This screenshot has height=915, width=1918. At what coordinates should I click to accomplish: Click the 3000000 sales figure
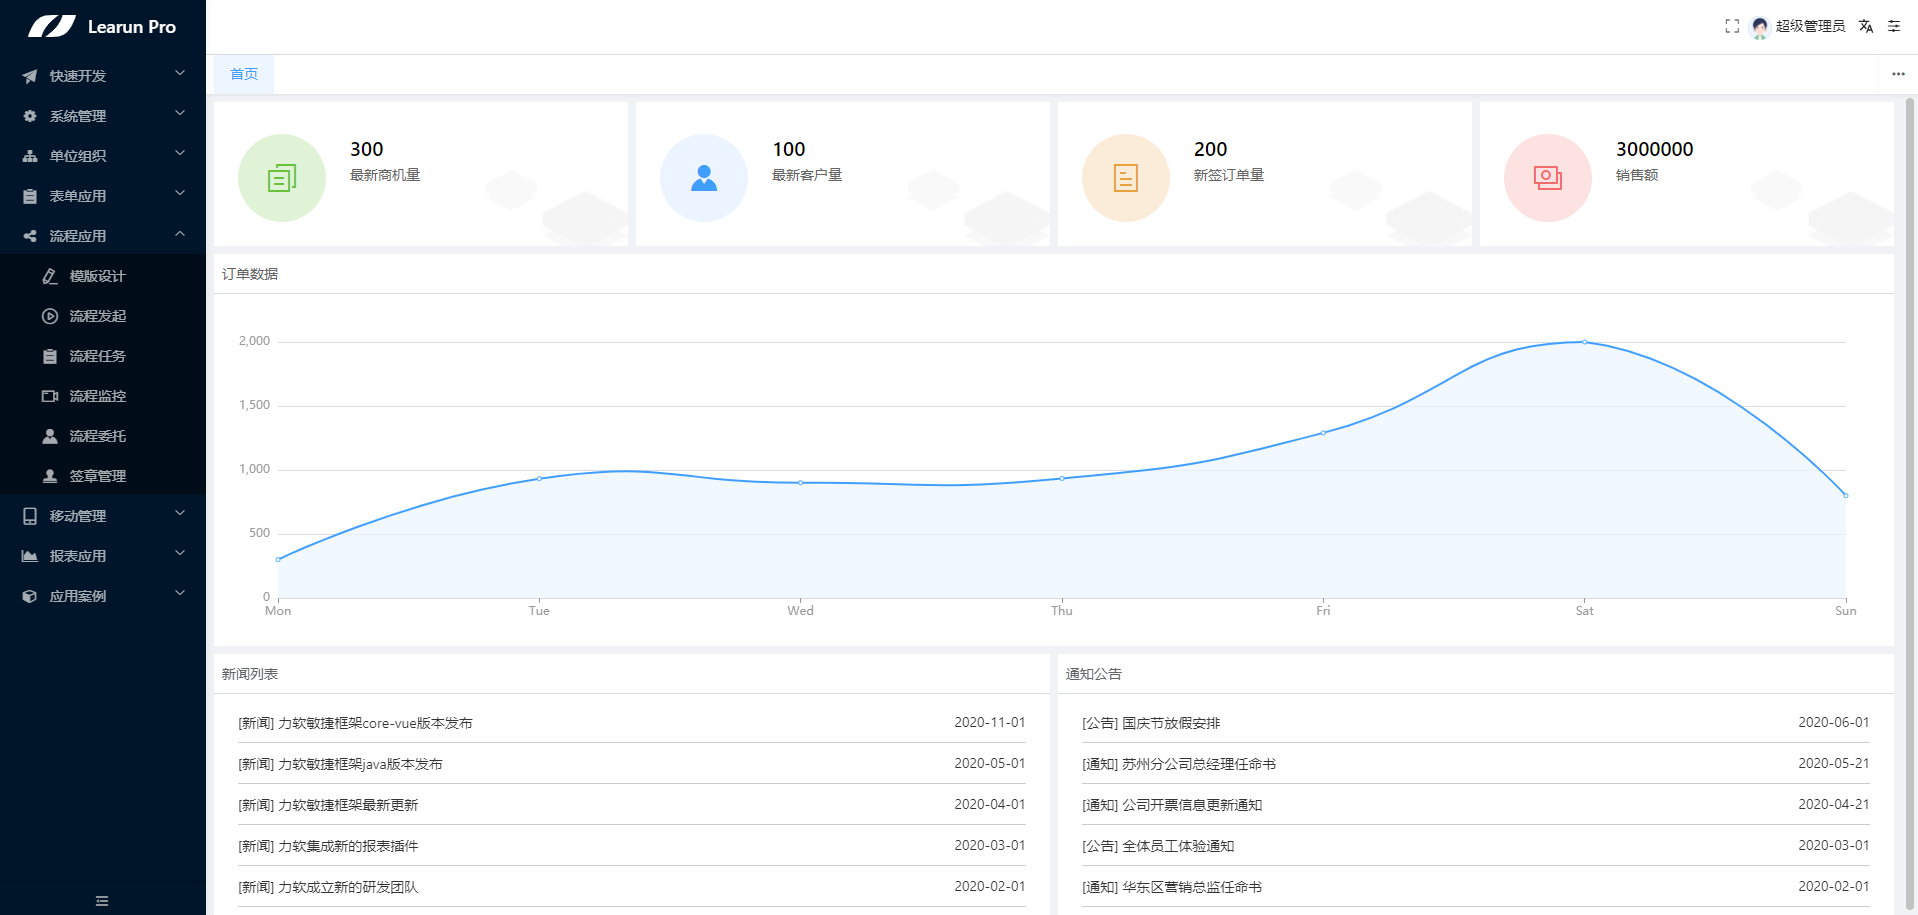coord(1654,149)
